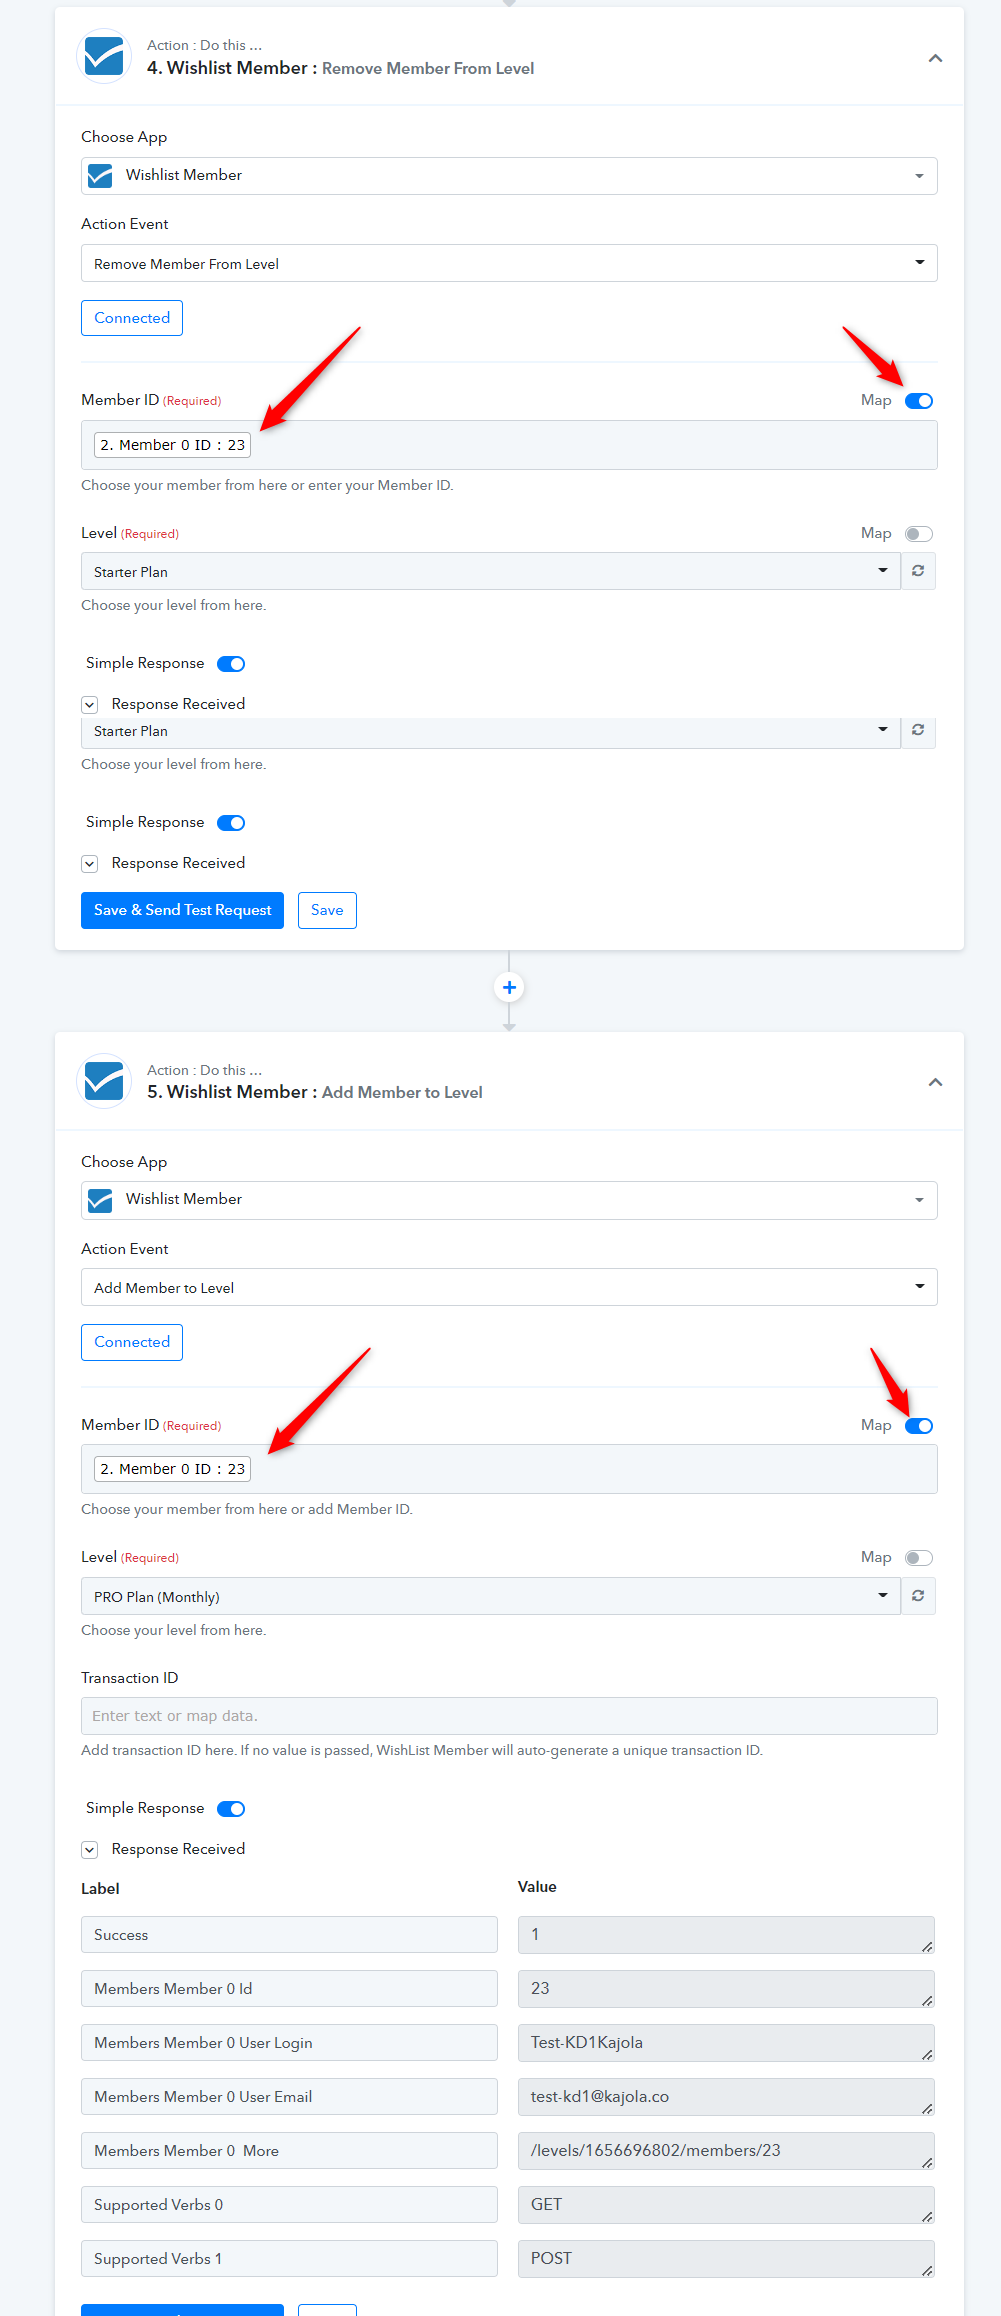Add a step with plus icon between actions
1001x2316 pixels.
[x=509, y=988]
